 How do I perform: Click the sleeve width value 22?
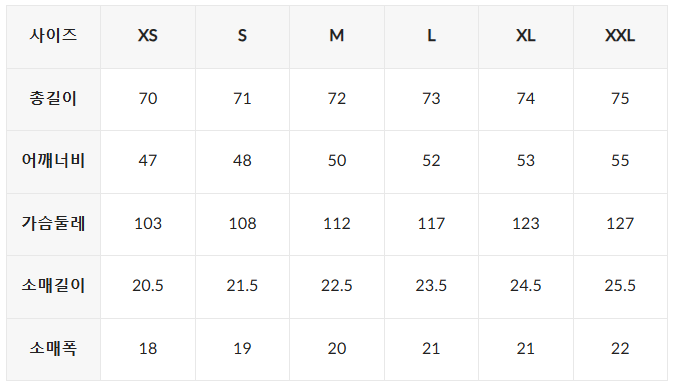[x=620, y=348]
